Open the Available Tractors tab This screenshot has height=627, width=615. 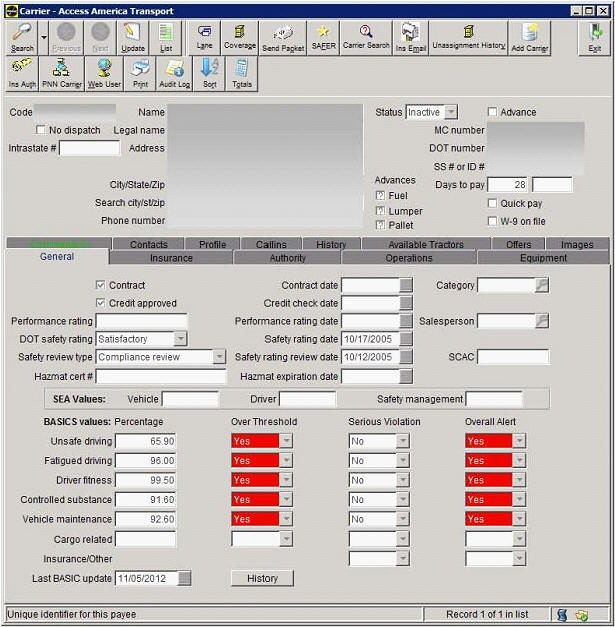tap(425, 244)
